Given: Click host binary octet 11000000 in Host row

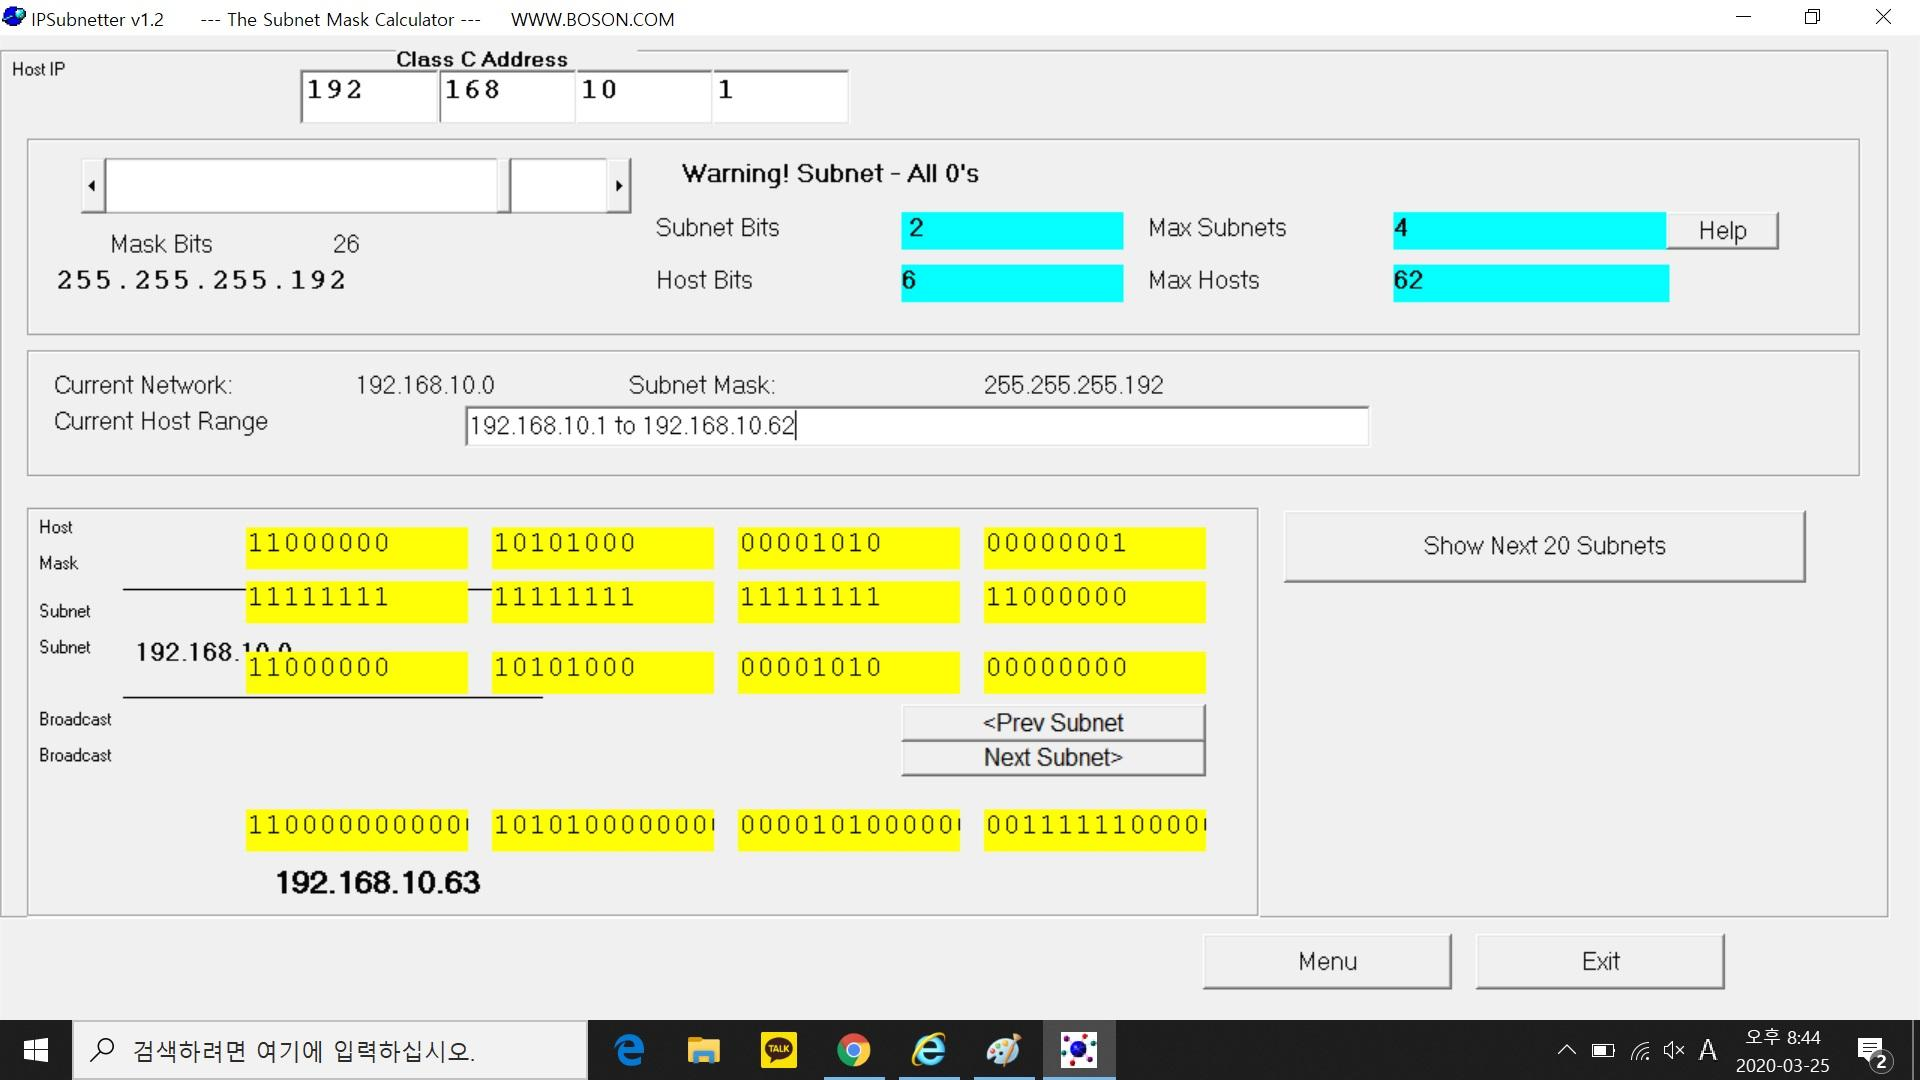Looking at the screenshot, I should click(356, 547).
